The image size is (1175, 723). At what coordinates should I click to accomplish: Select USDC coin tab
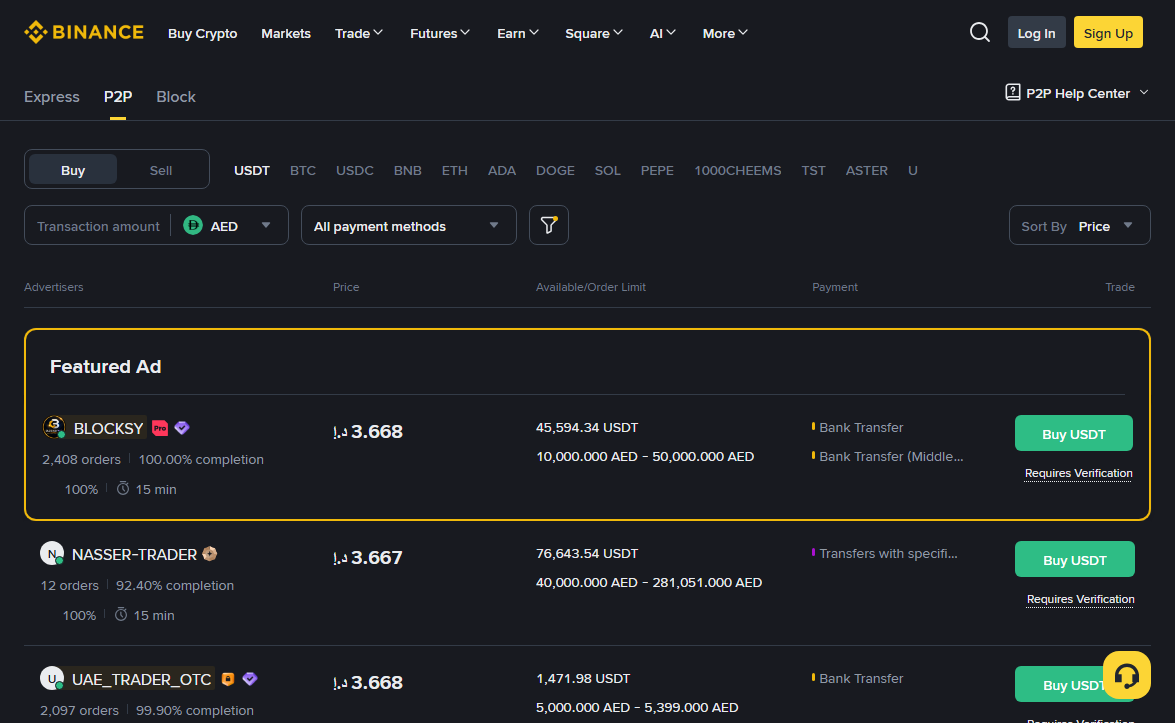click(x=354, y=170)
